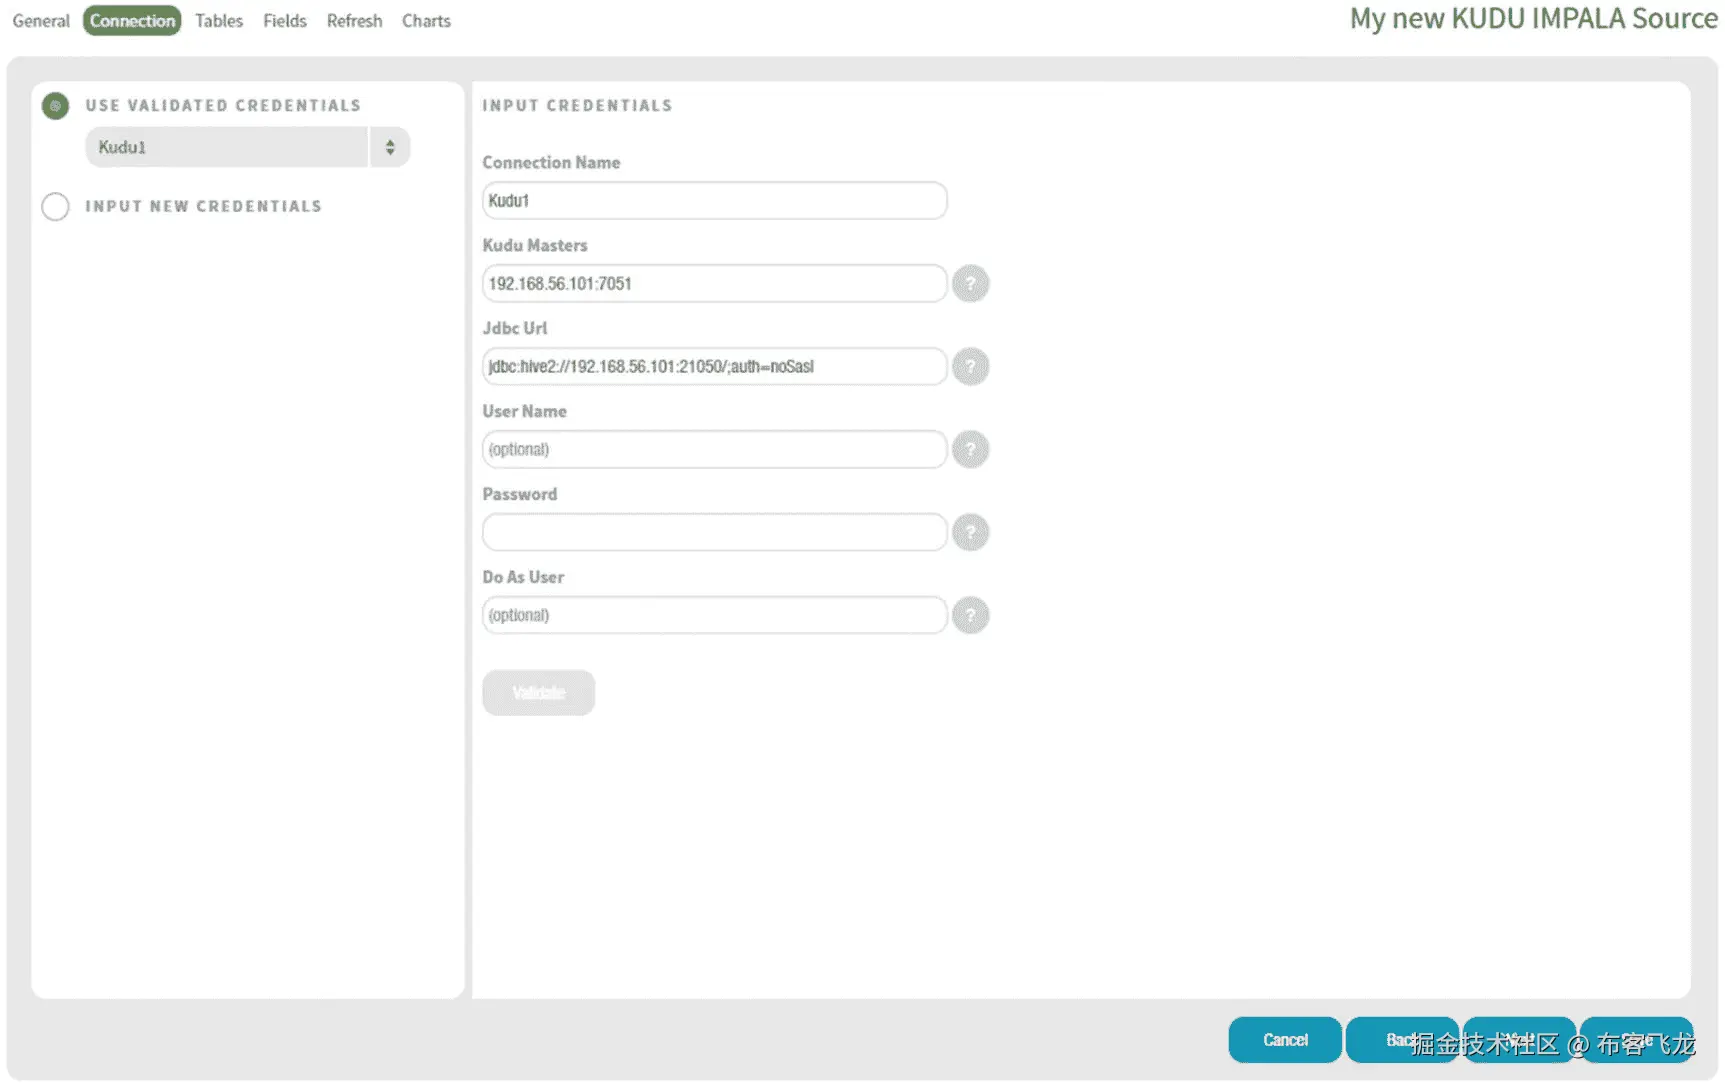This screenshot has height=1087, width=1725.
Task: Select the Input New Credentials radio button
Action: 56,207
